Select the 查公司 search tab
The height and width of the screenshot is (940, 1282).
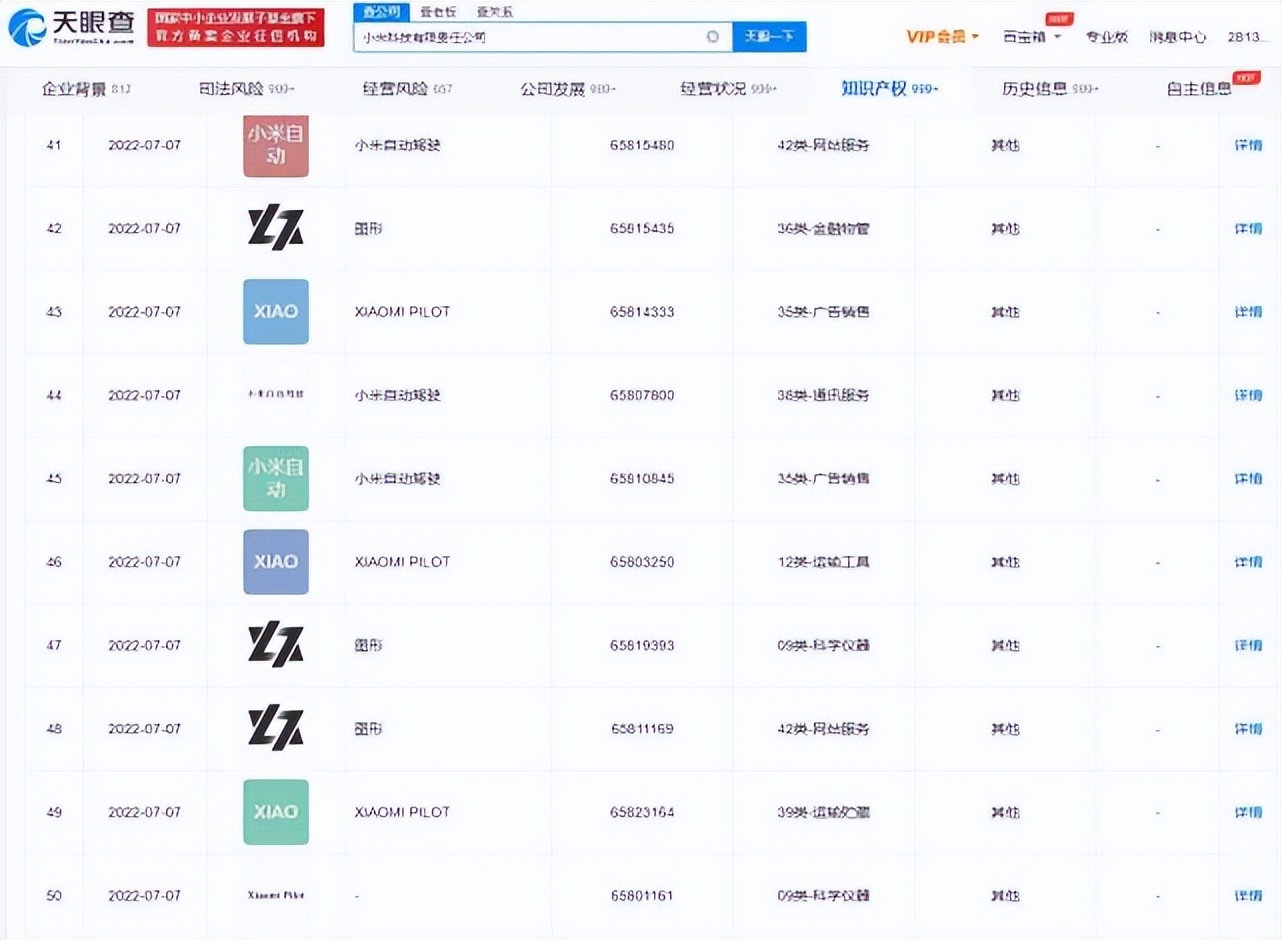381,12
